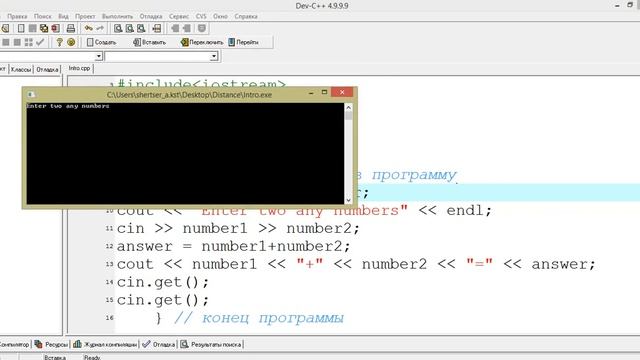This screenshot has width=640, height=360.
Task: Open the Проект menu
Action: 85,16
